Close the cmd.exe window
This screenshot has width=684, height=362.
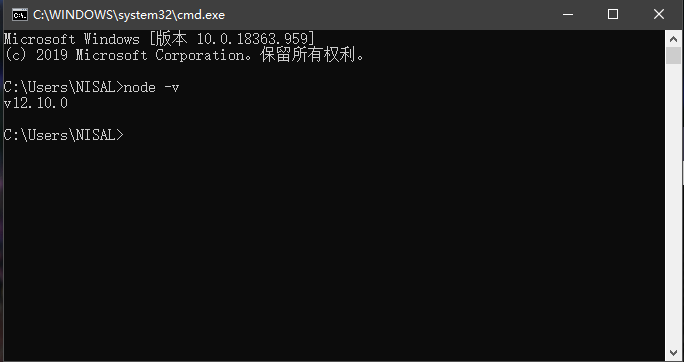(659, 14)
